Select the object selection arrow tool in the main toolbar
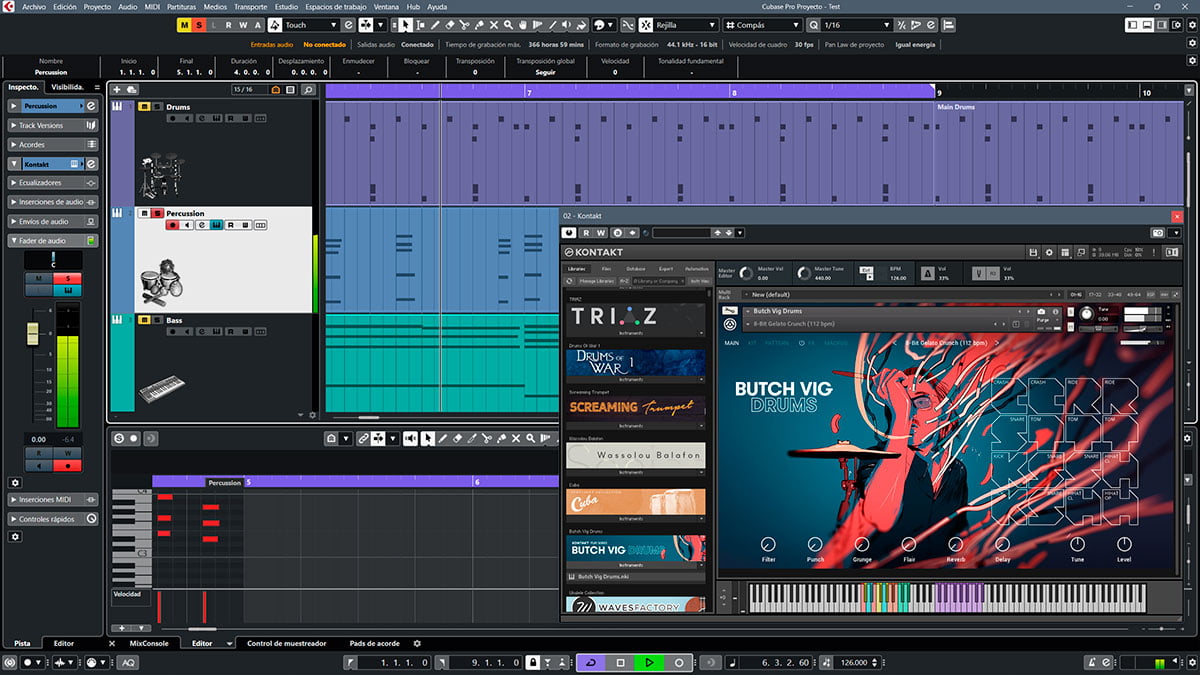Image resolution: width=1200 pixels, height=675 pixels. (405, 25)
